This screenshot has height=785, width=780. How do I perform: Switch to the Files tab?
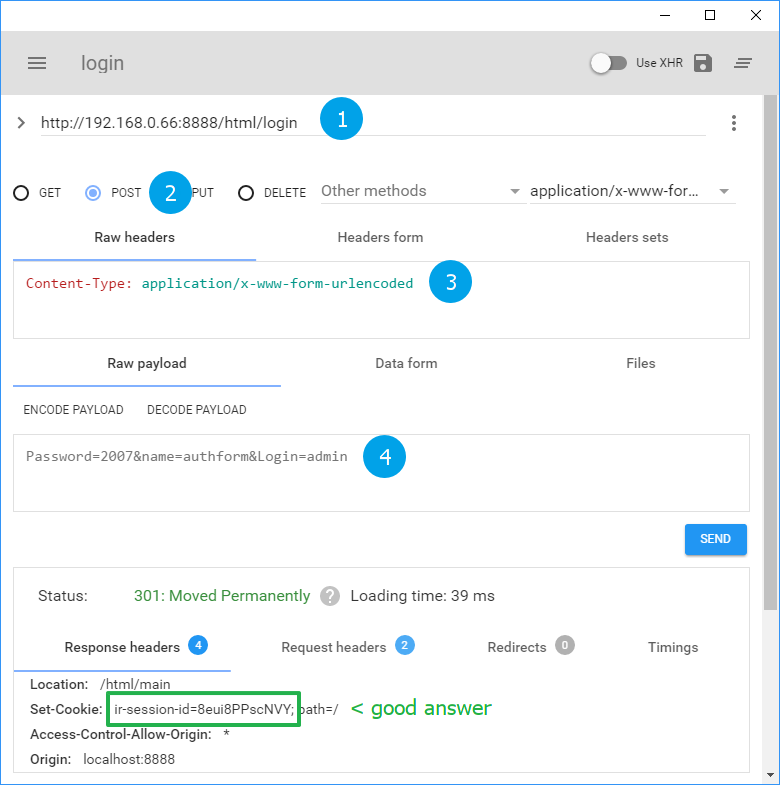(640, 363)
